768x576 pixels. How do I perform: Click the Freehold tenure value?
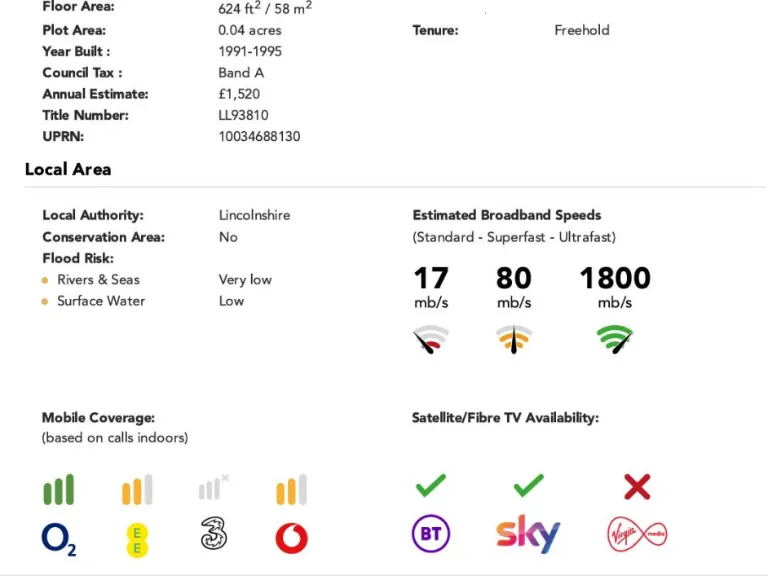tap(582, 30)
